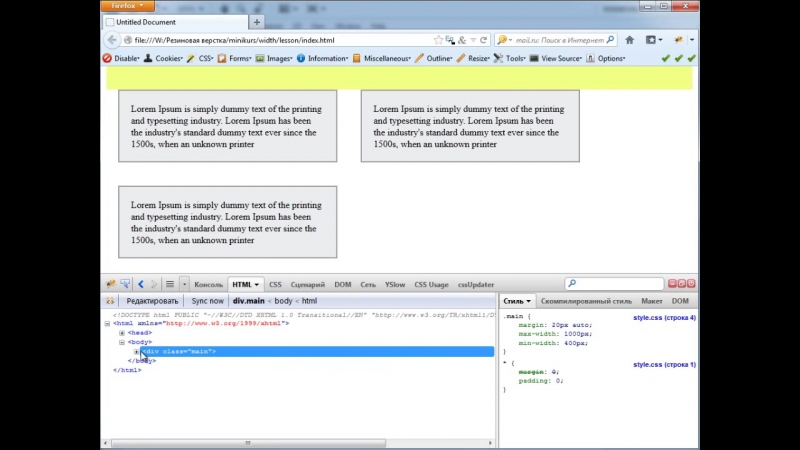The image size is (800, 450).
Task: Open the Information menu
Action: pyautogui.click(x=322, y=58)
